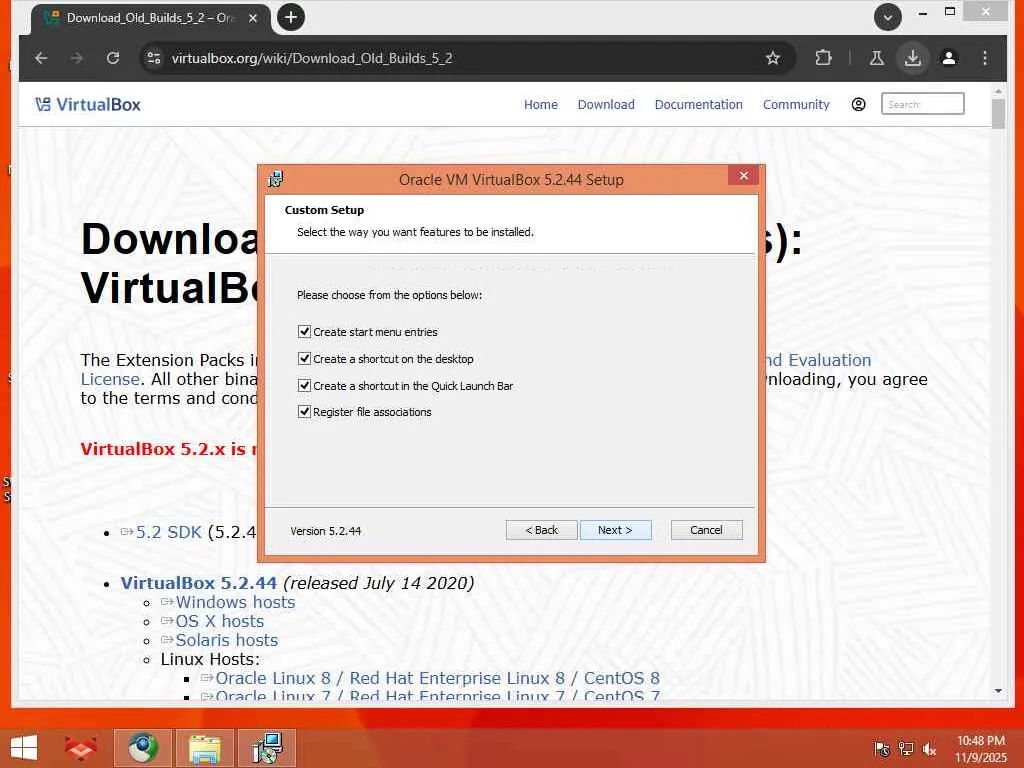The height and width of the screenshot is (768, 1024).
Task: Open the network tray icon
Action: tap(906, 749)
